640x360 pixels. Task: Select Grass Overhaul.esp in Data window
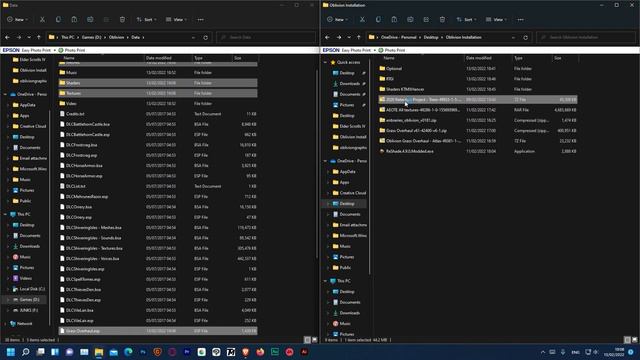158,331
